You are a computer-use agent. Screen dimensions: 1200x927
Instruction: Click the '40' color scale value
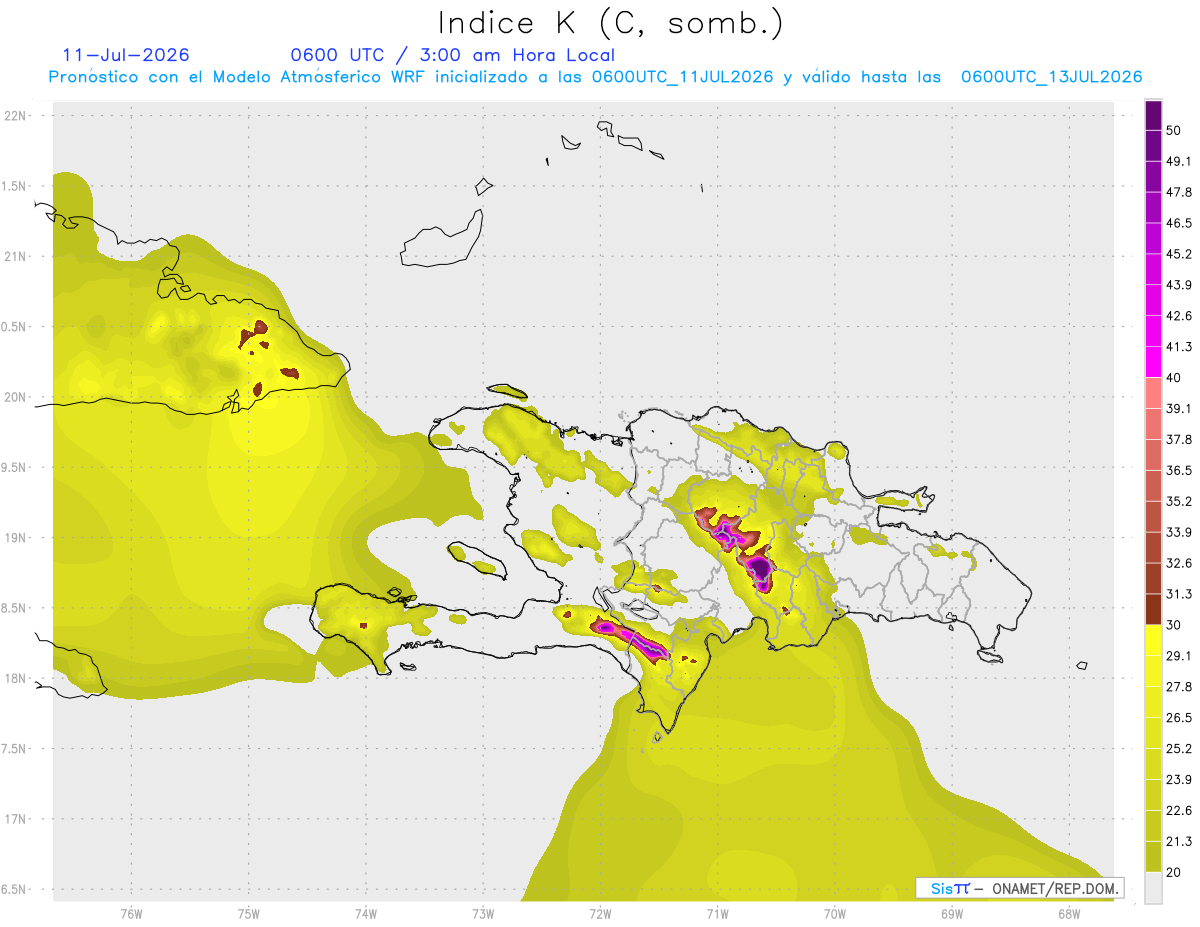(x=1175, y=378)
